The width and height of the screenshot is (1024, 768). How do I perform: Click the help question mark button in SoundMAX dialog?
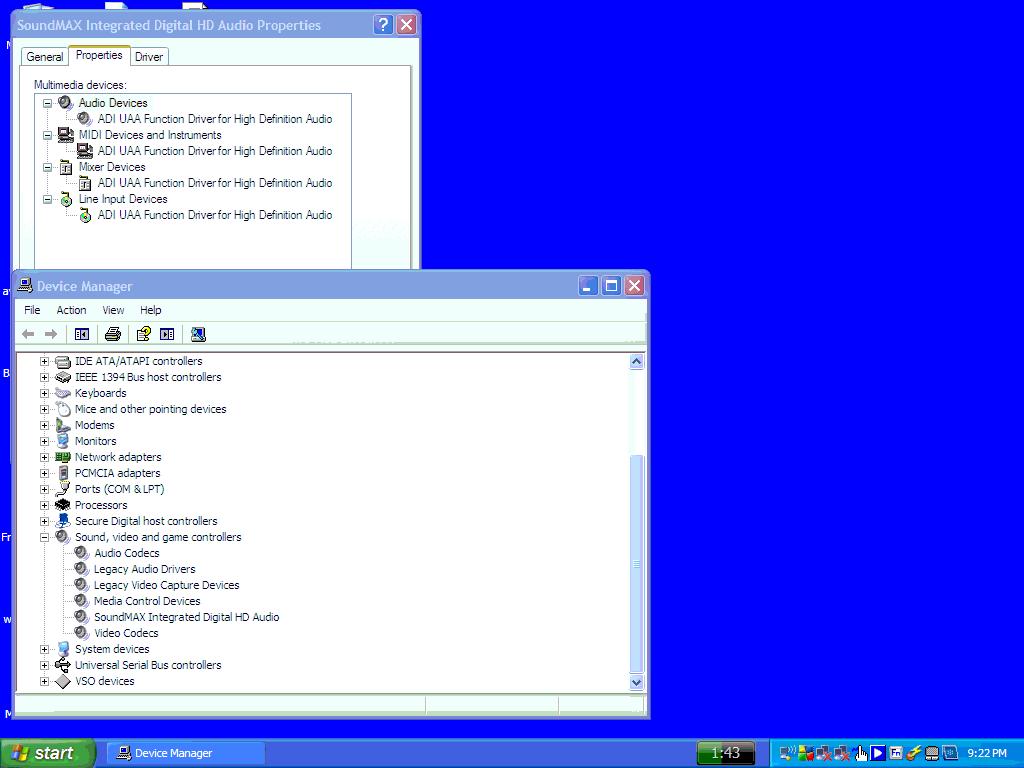tap(383, 25)
